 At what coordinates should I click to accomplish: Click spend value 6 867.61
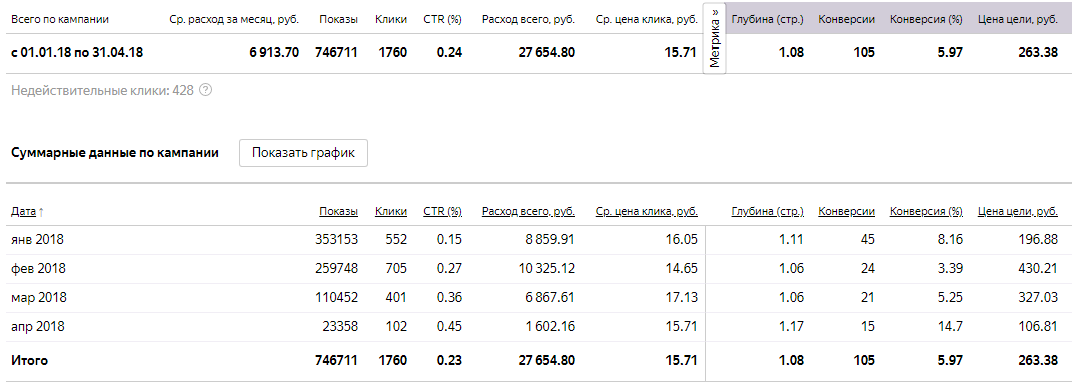pos(550,298)
